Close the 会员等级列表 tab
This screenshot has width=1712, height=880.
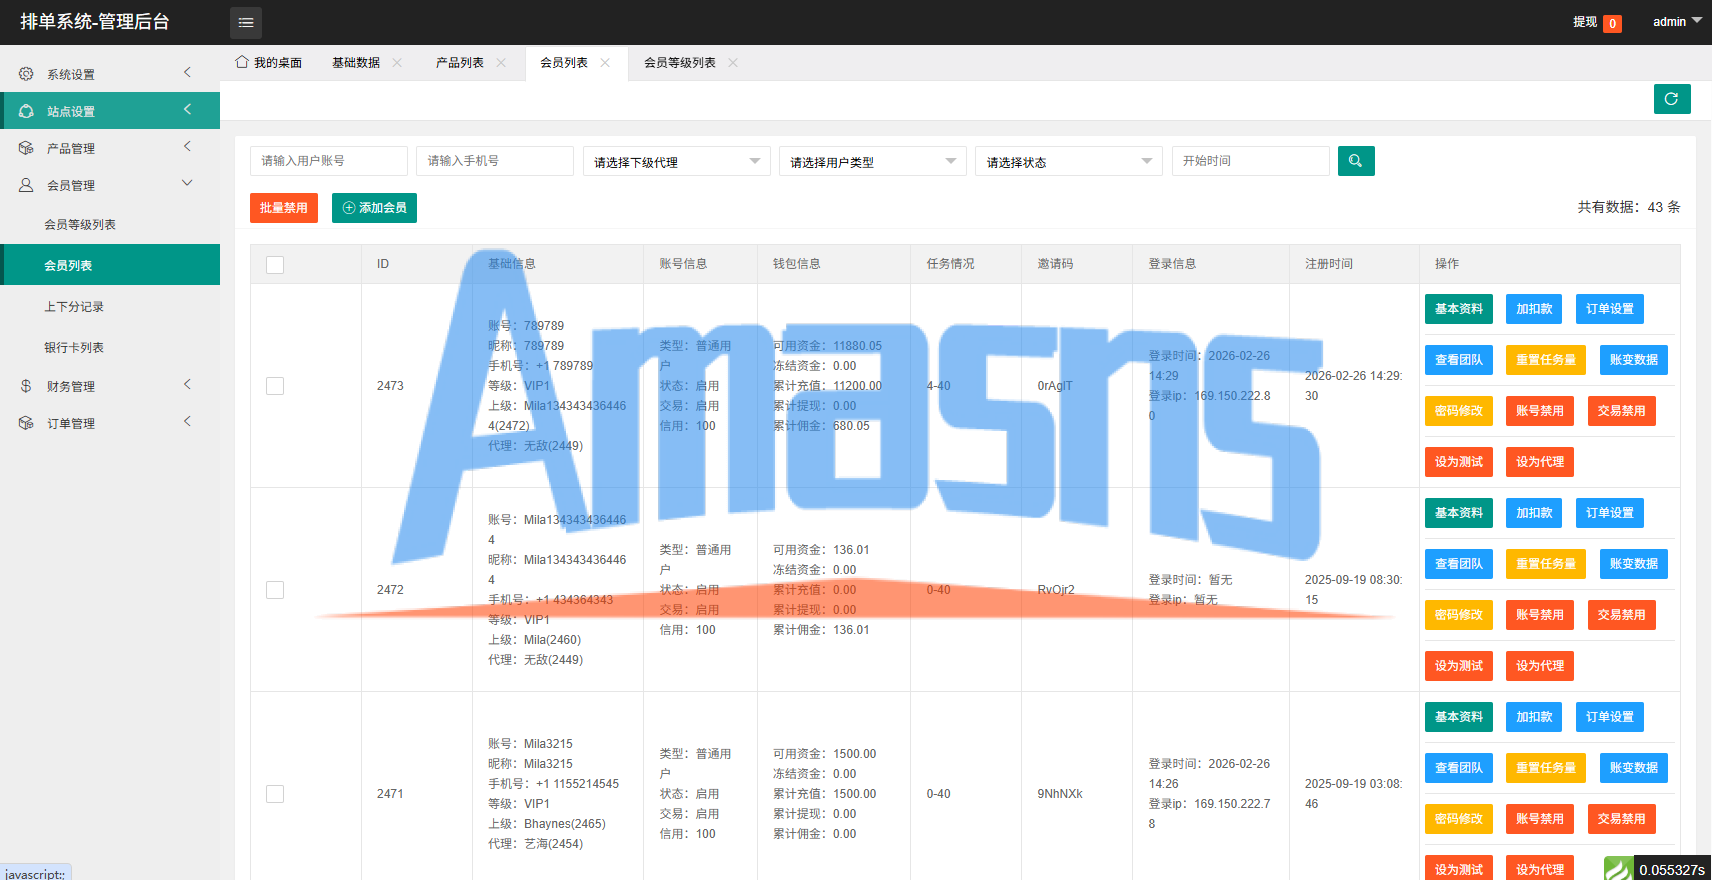733,62
